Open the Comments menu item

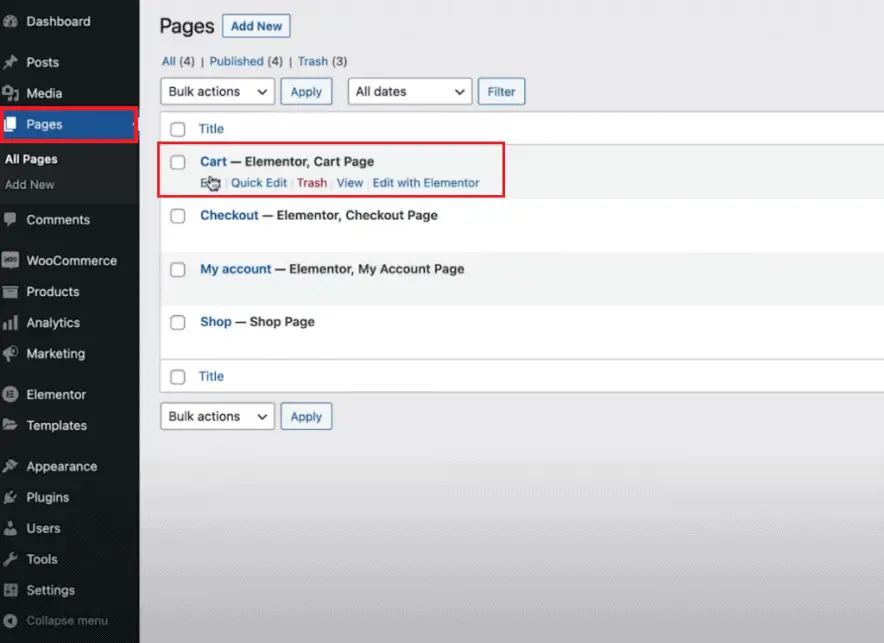pos(58,220)
